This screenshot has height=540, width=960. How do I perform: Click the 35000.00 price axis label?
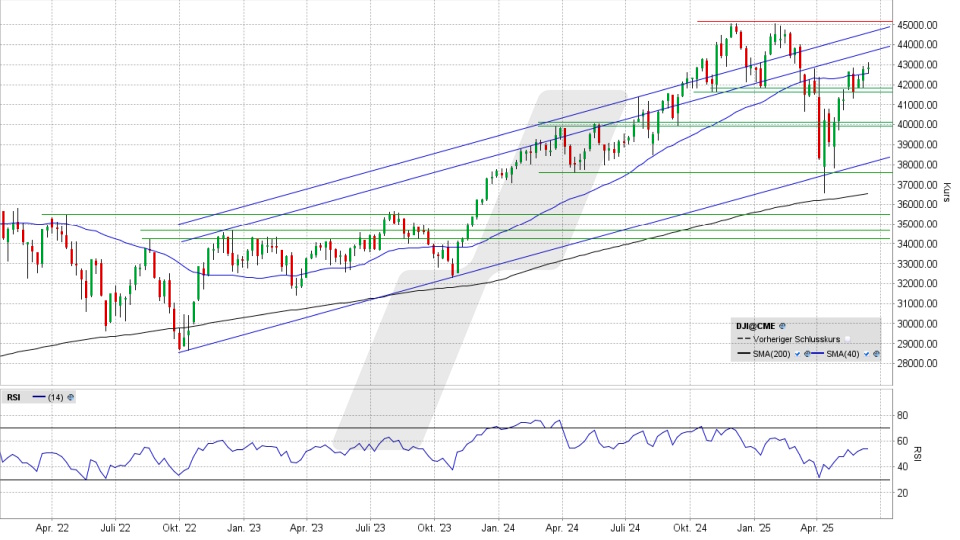pyautogui.click(x=917, y=224)
